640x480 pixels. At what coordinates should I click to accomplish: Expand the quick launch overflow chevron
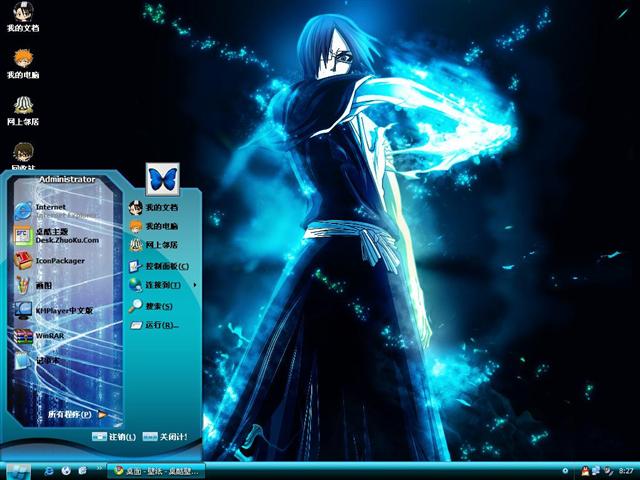click(99, 469)
